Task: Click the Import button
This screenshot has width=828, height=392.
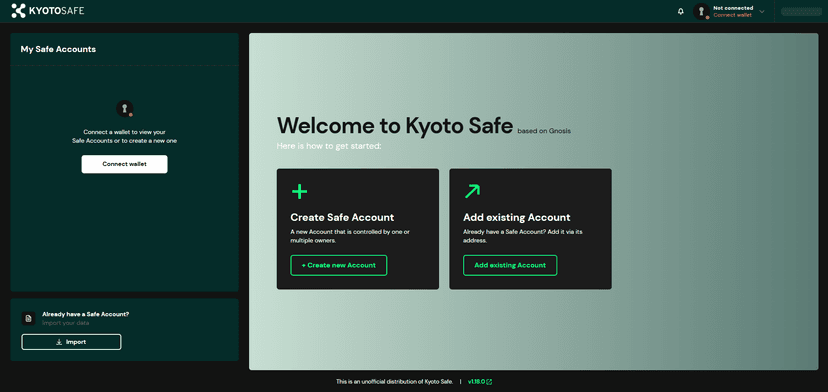Action: click(71, 342)
